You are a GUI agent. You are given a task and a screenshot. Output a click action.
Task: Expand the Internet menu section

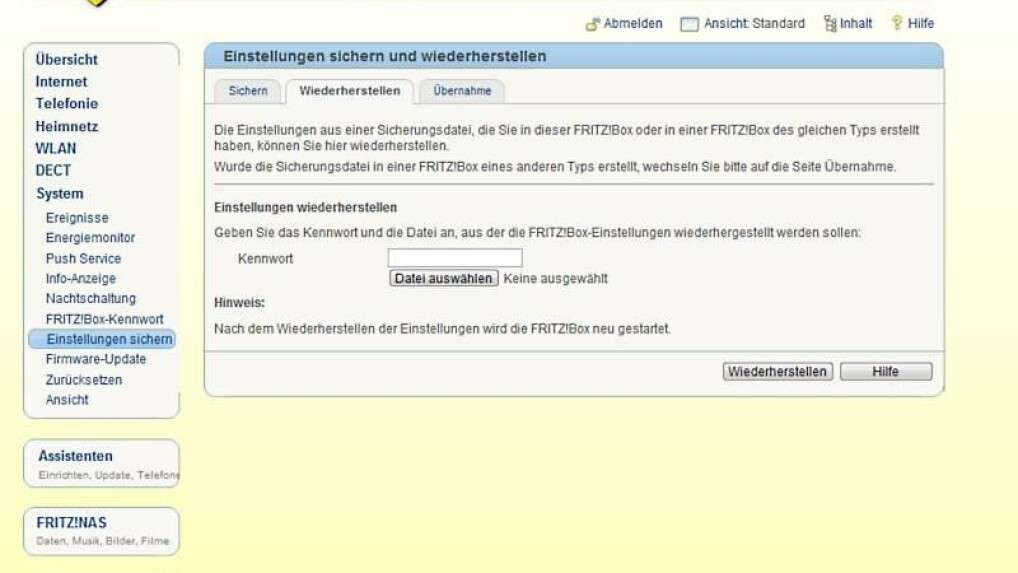(x=61, y=82)
